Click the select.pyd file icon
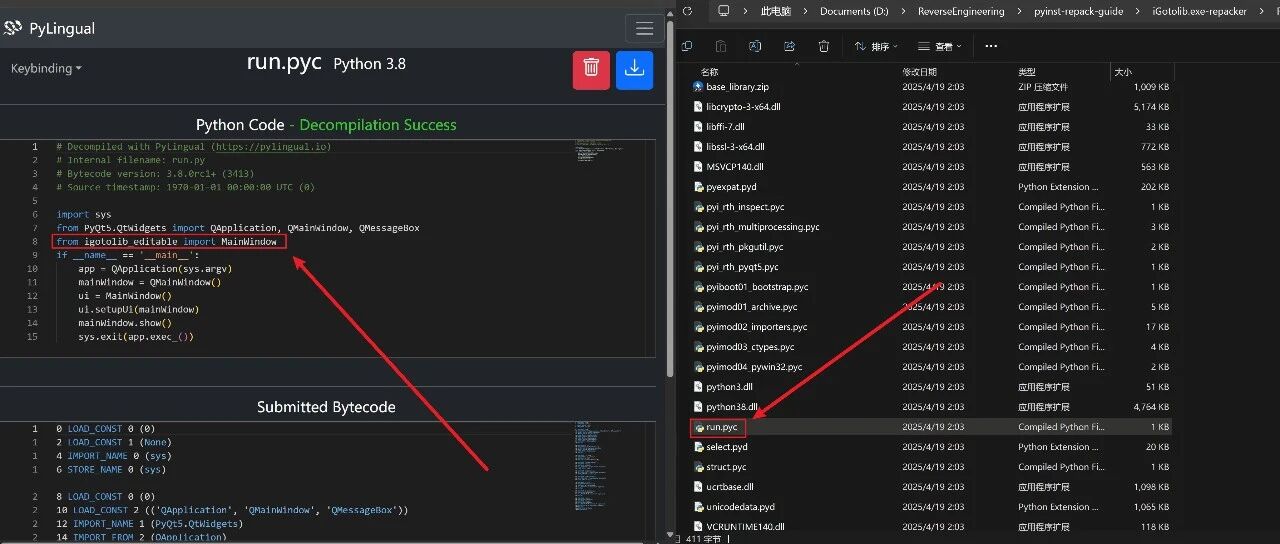1280x544 pixels. 698,447
